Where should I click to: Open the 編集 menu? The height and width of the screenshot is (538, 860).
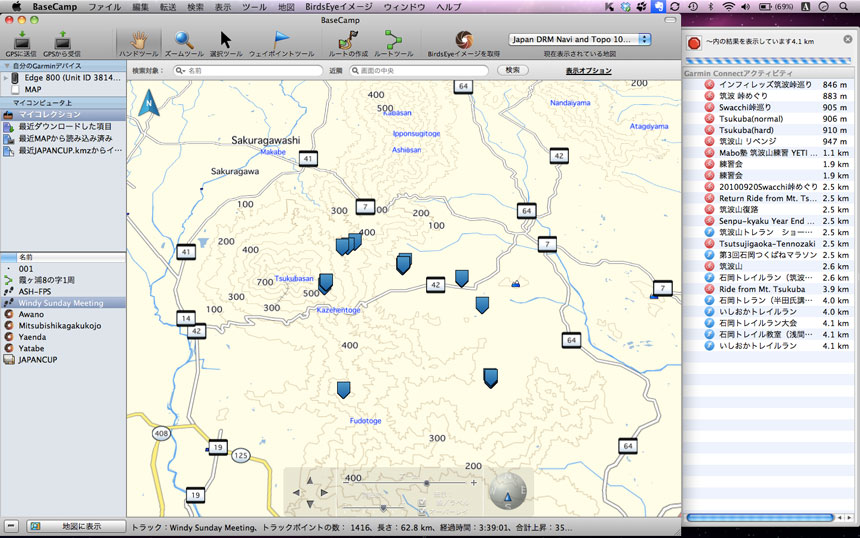[x=140, y=7]
